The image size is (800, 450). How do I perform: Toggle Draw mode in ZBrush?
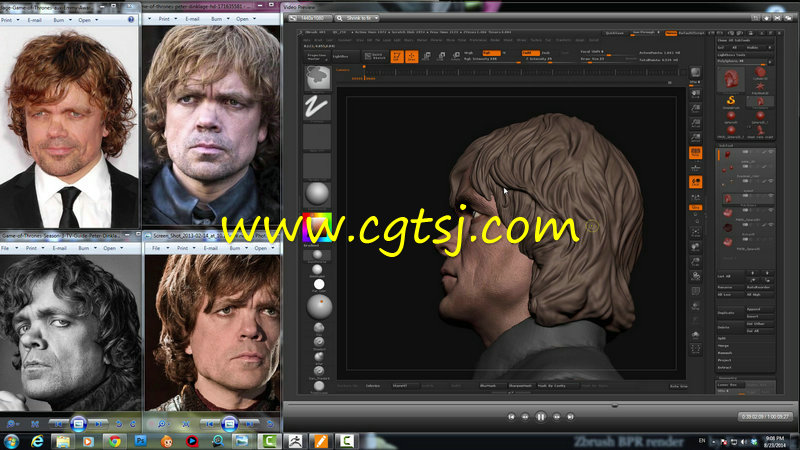[x=411, y=56]
